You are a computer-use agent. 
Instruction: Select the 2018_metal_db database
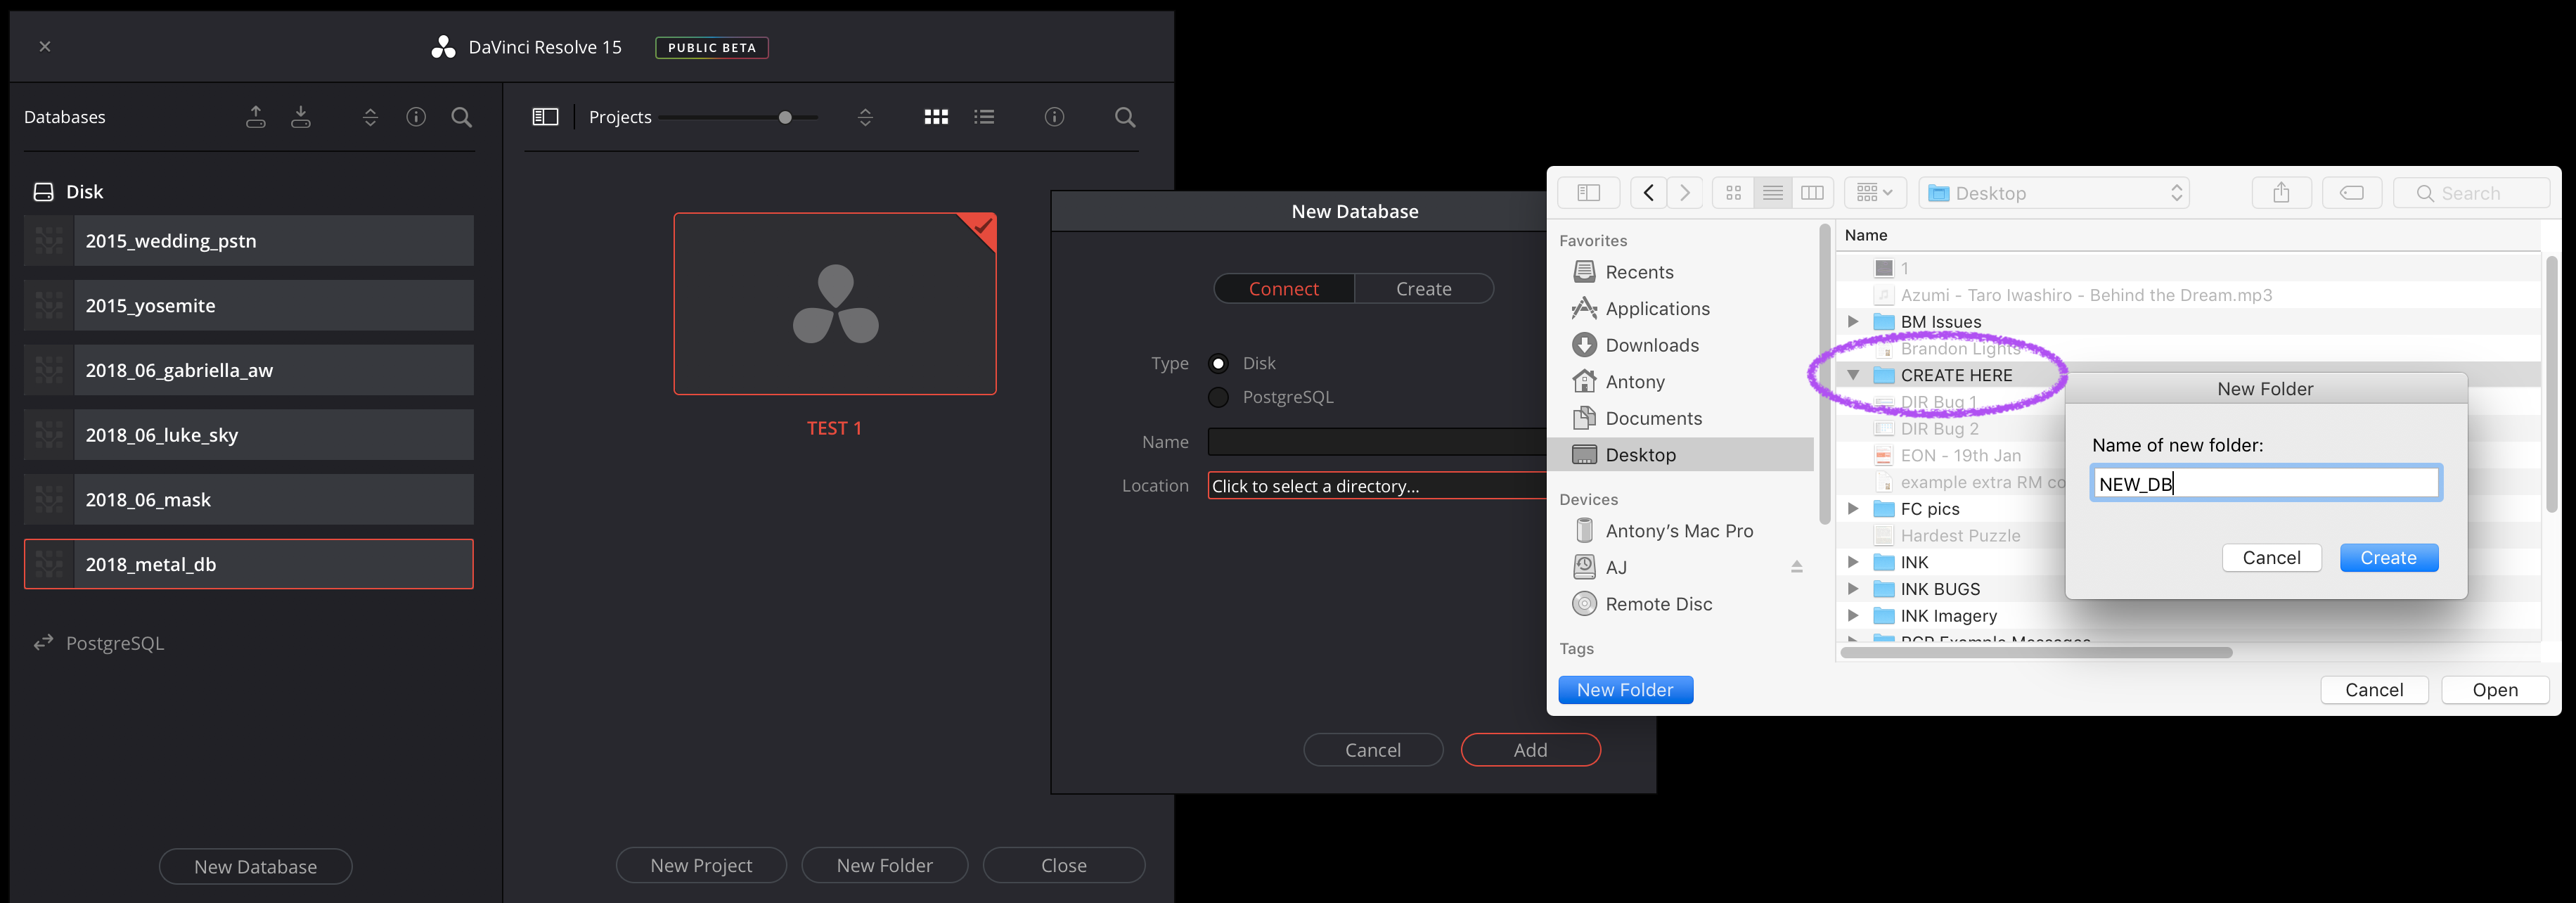(x=249, y=564)
